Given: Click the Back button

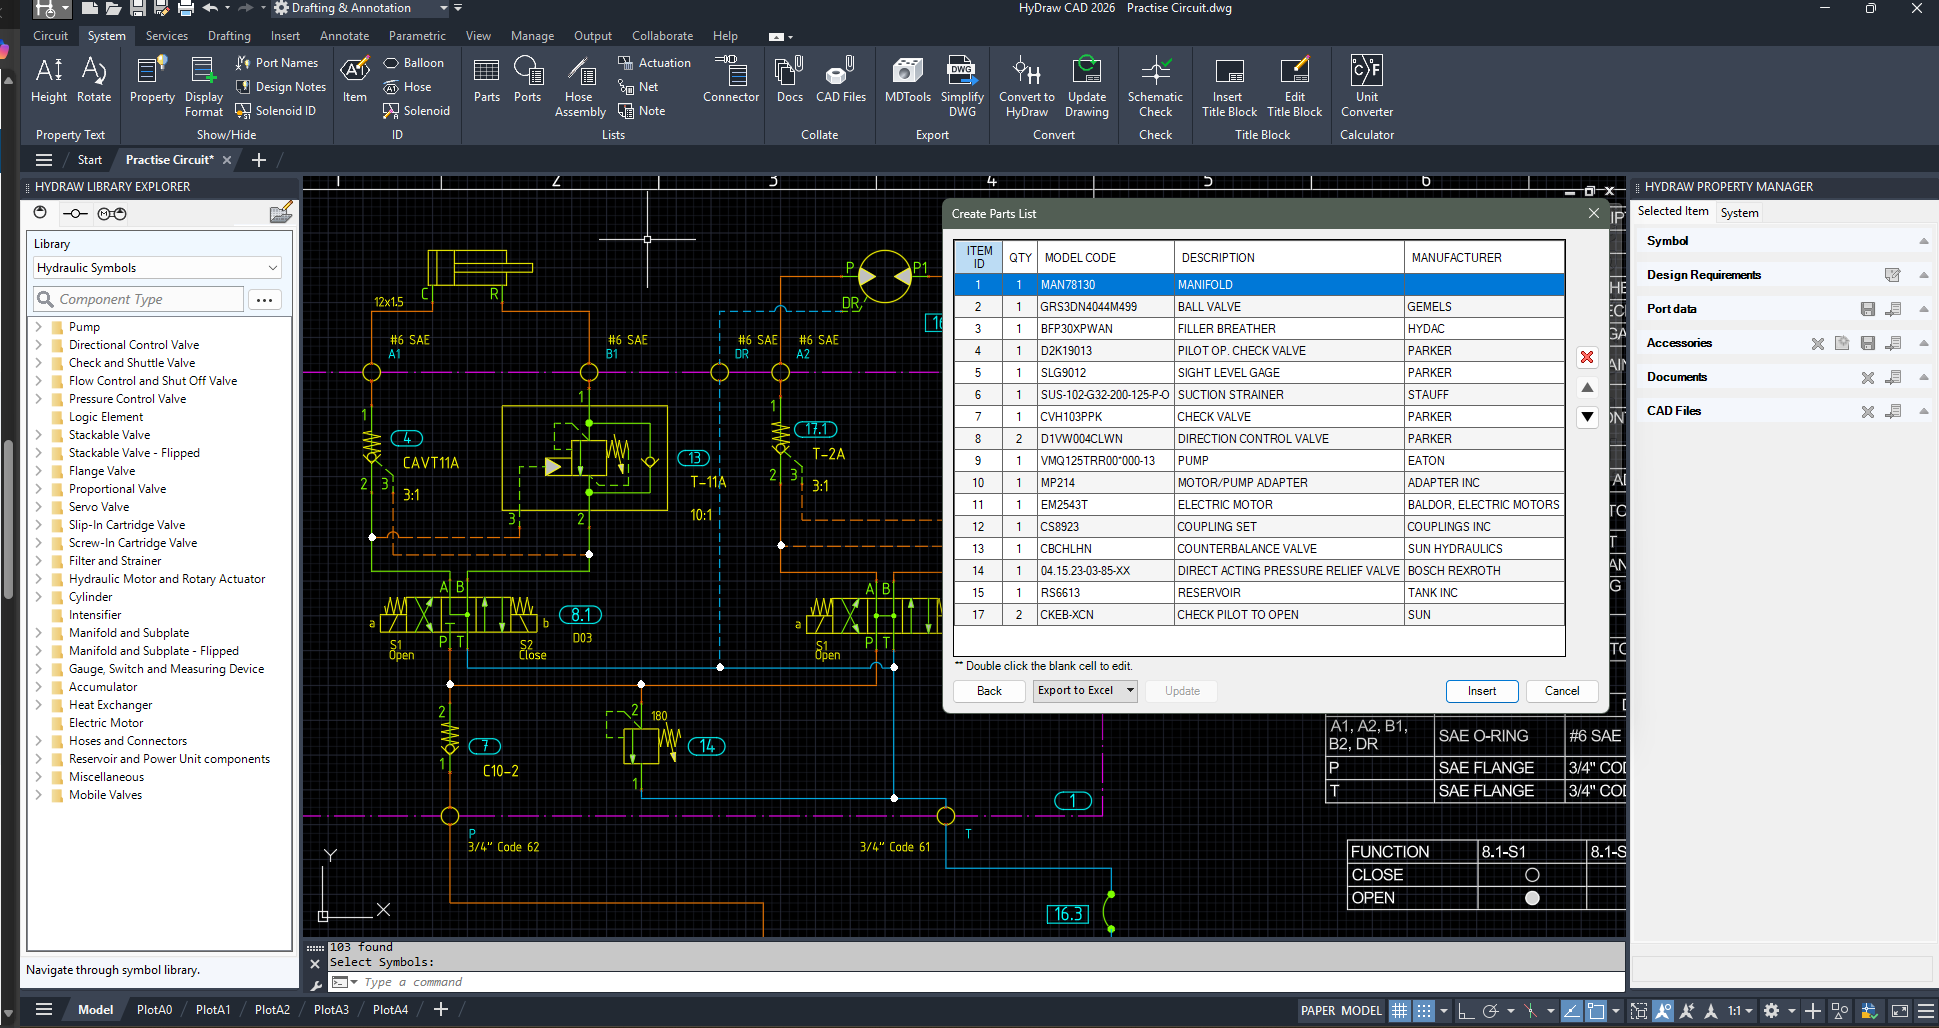Looking at the screenshot, I should (989, 691).
